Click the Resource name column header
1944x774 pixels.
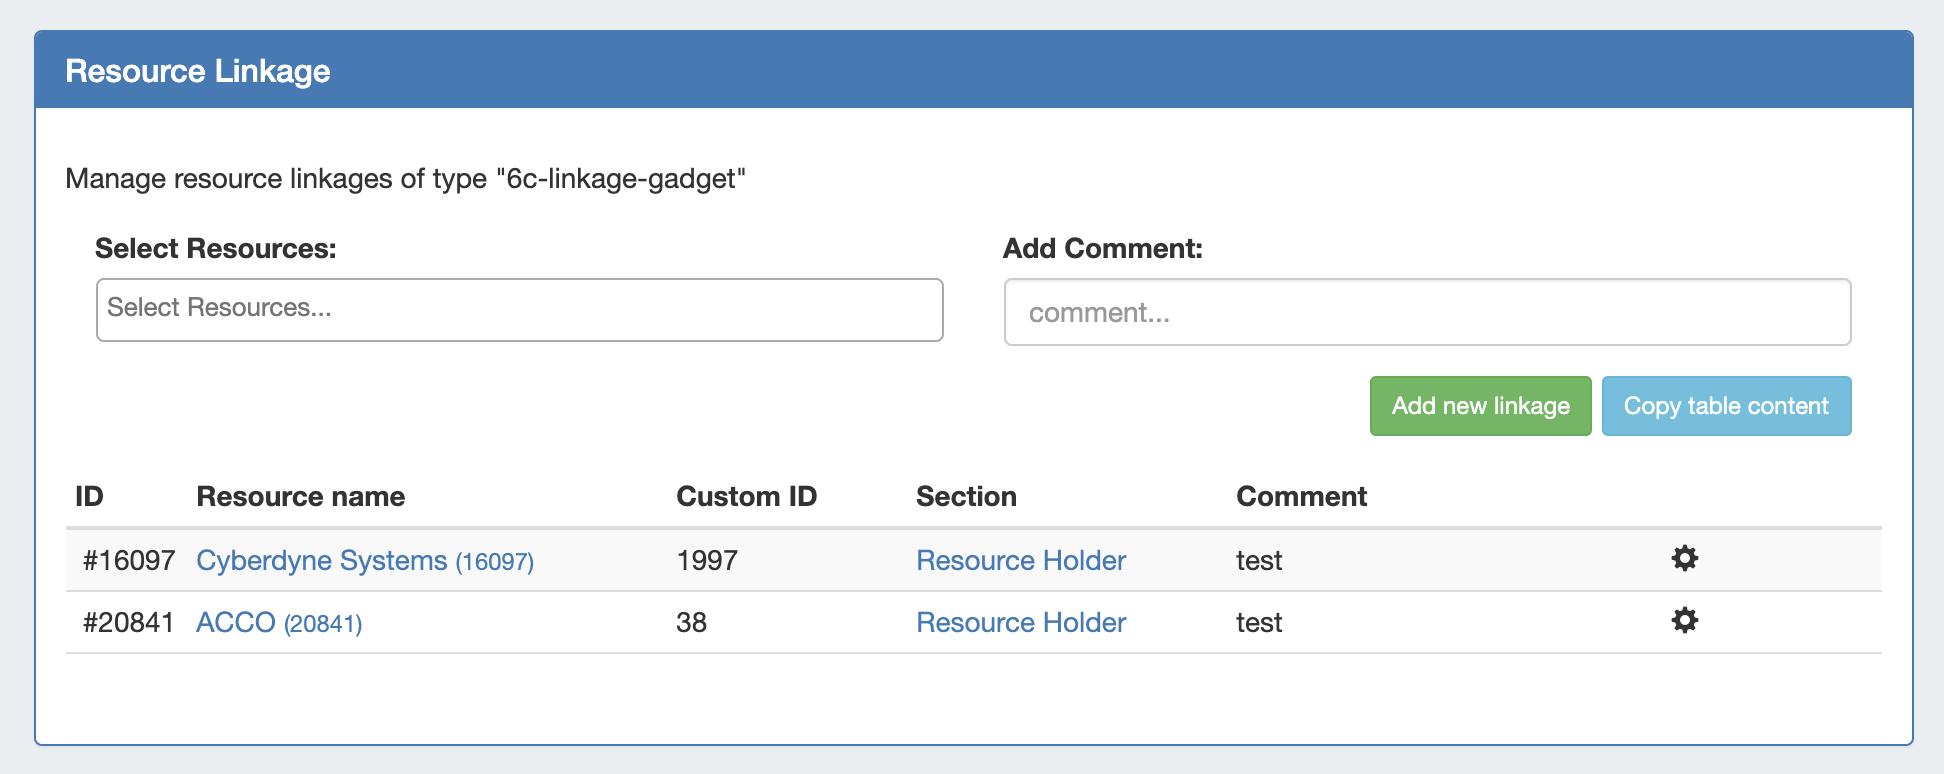[300, 496]
